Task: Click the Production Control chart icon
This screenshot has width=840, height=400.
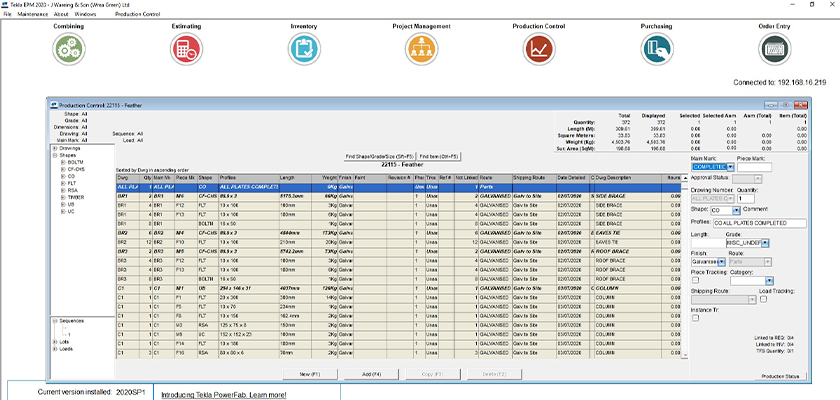Action: pyautogui.click(x=540, y=48)
